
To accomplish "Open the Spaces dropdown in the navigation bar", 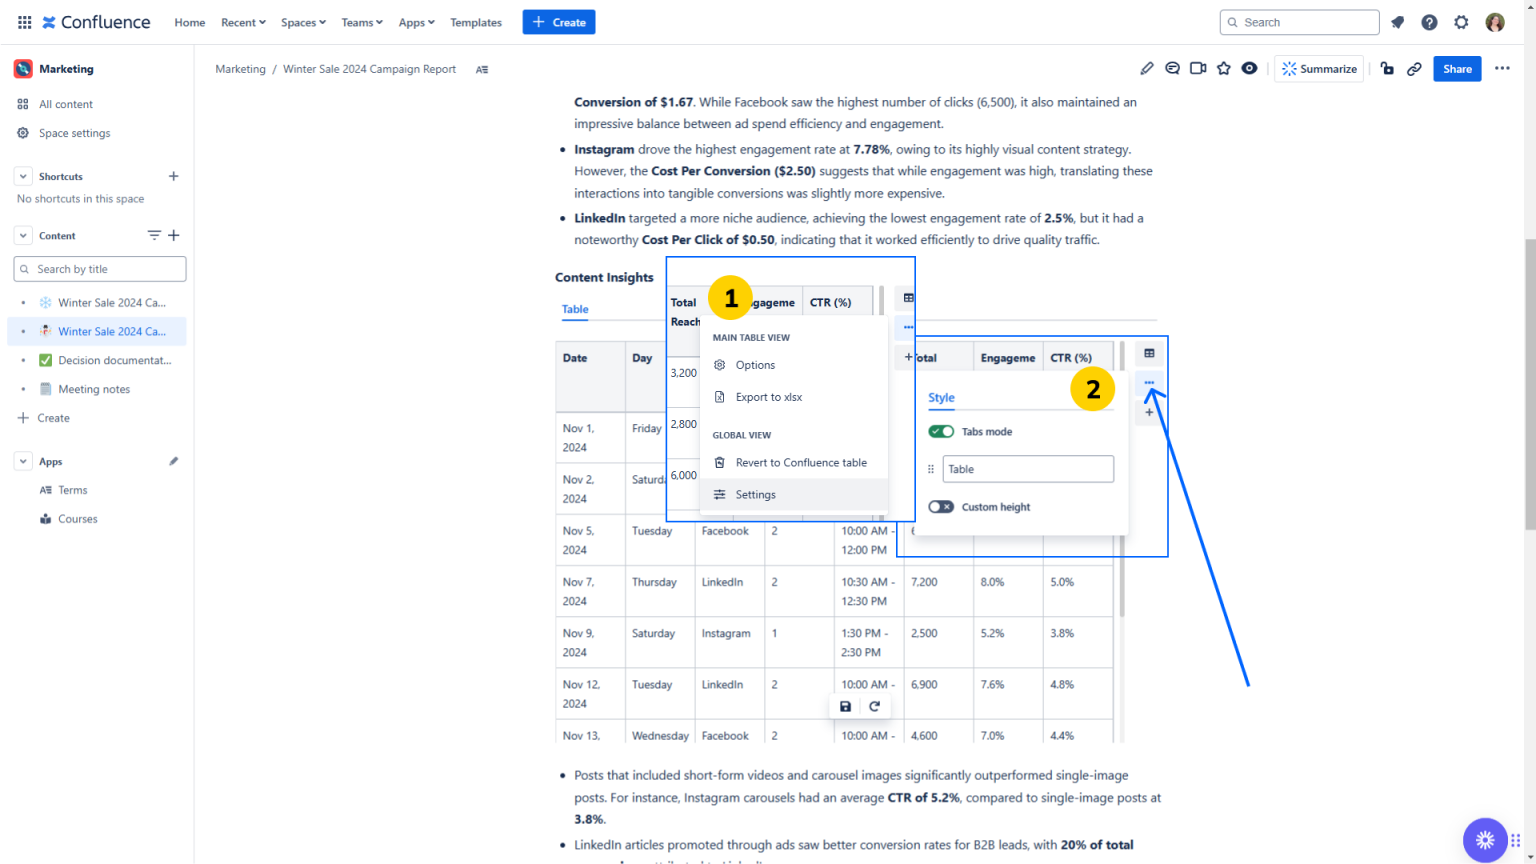I will tap(303, 22).
